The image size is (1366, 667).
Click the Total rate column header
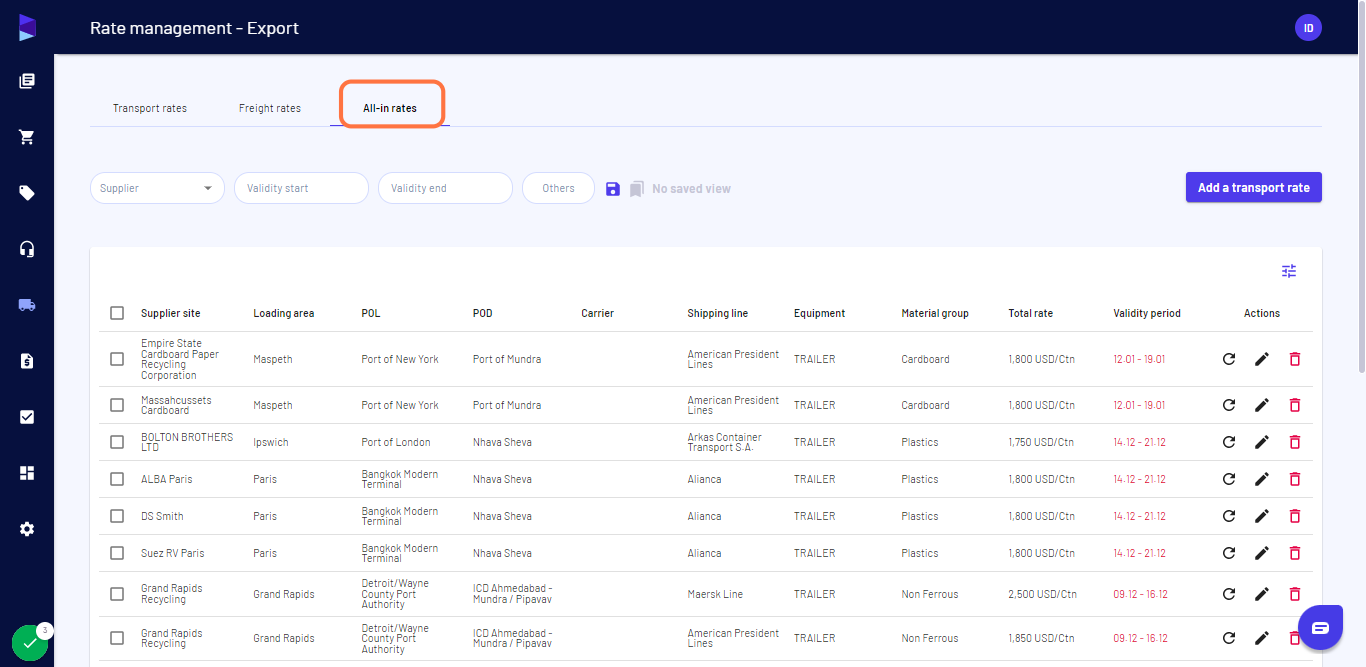1030,313
